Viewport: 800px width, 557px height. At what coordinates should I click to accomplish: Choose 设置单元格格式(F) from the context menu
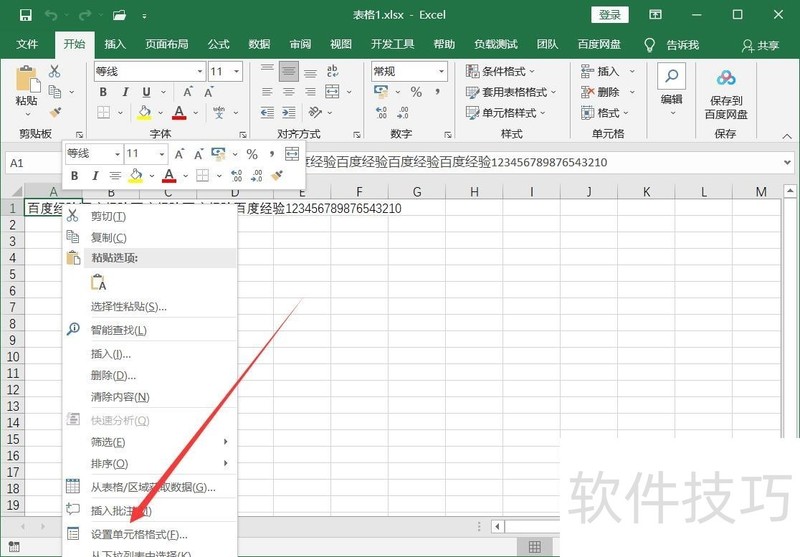click(149, 535)
